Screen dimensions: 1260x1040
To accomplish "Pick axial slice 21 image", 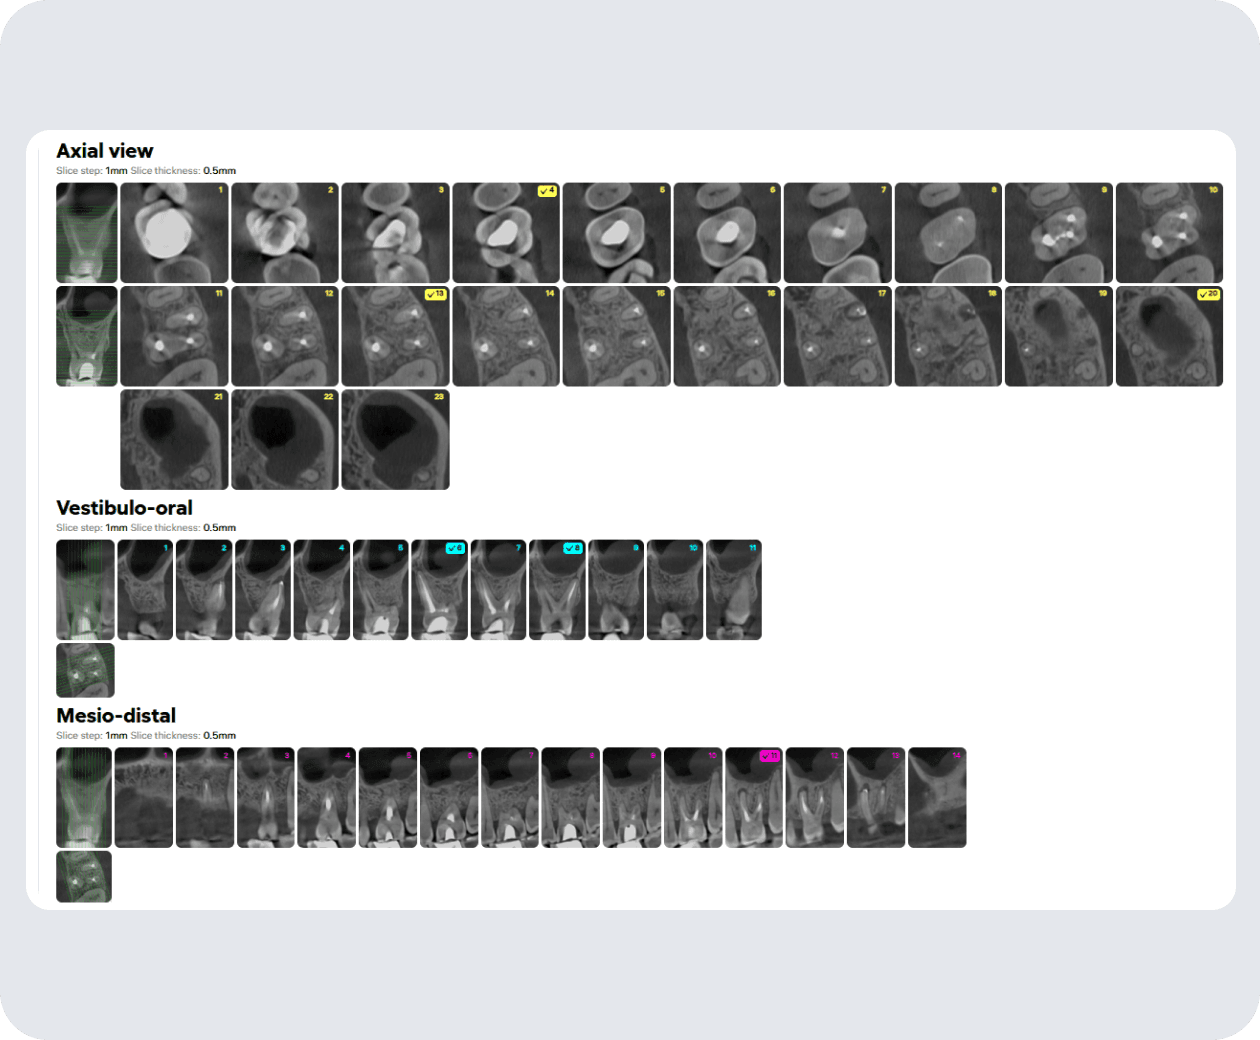I will [x=174, y=440].
